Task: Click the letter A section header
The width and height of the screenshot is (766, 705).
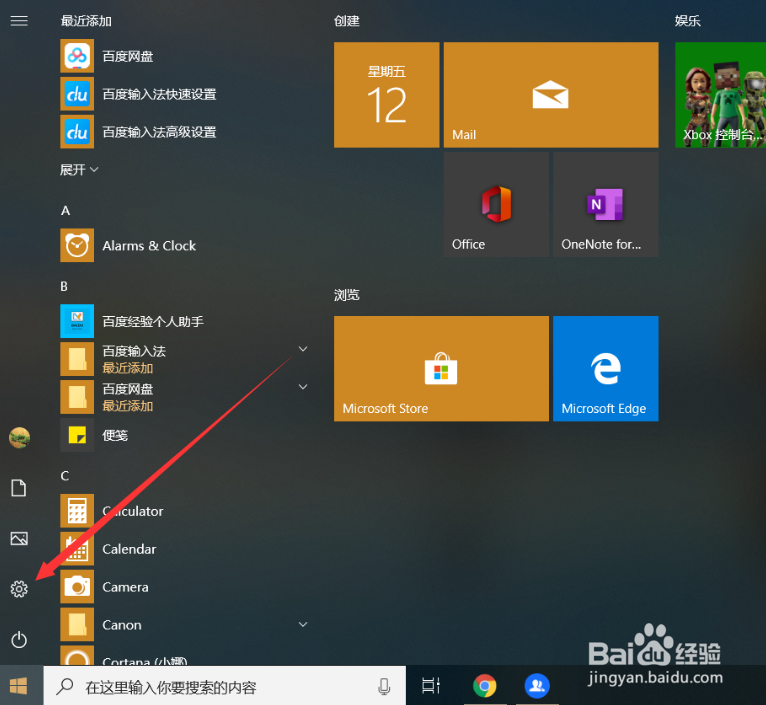Action: coord(65,211)
